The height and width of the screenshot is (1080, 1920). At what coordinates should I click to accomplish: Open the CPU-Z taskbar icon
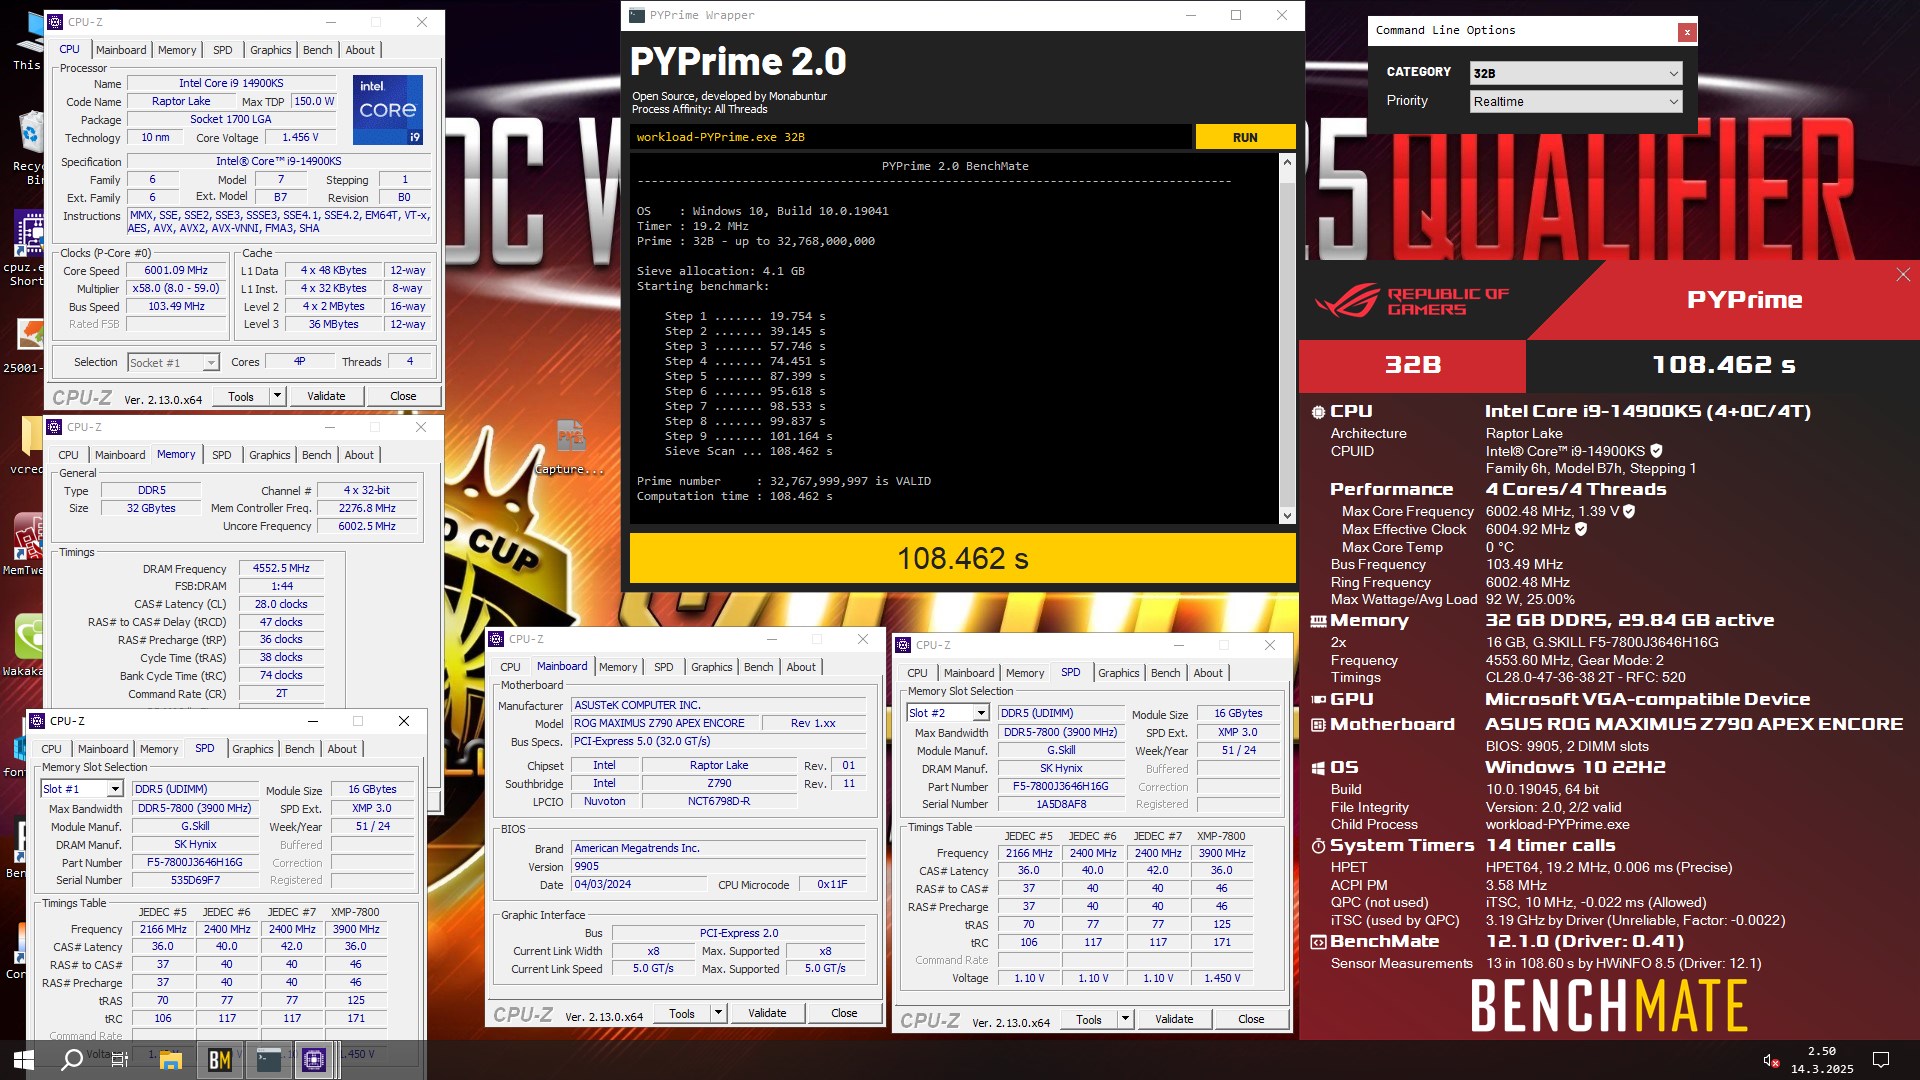click(314, 1059)
